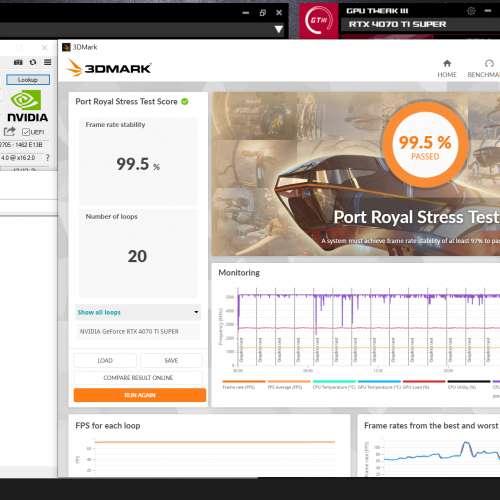Click the number of loops value 20

coord(137,256)
